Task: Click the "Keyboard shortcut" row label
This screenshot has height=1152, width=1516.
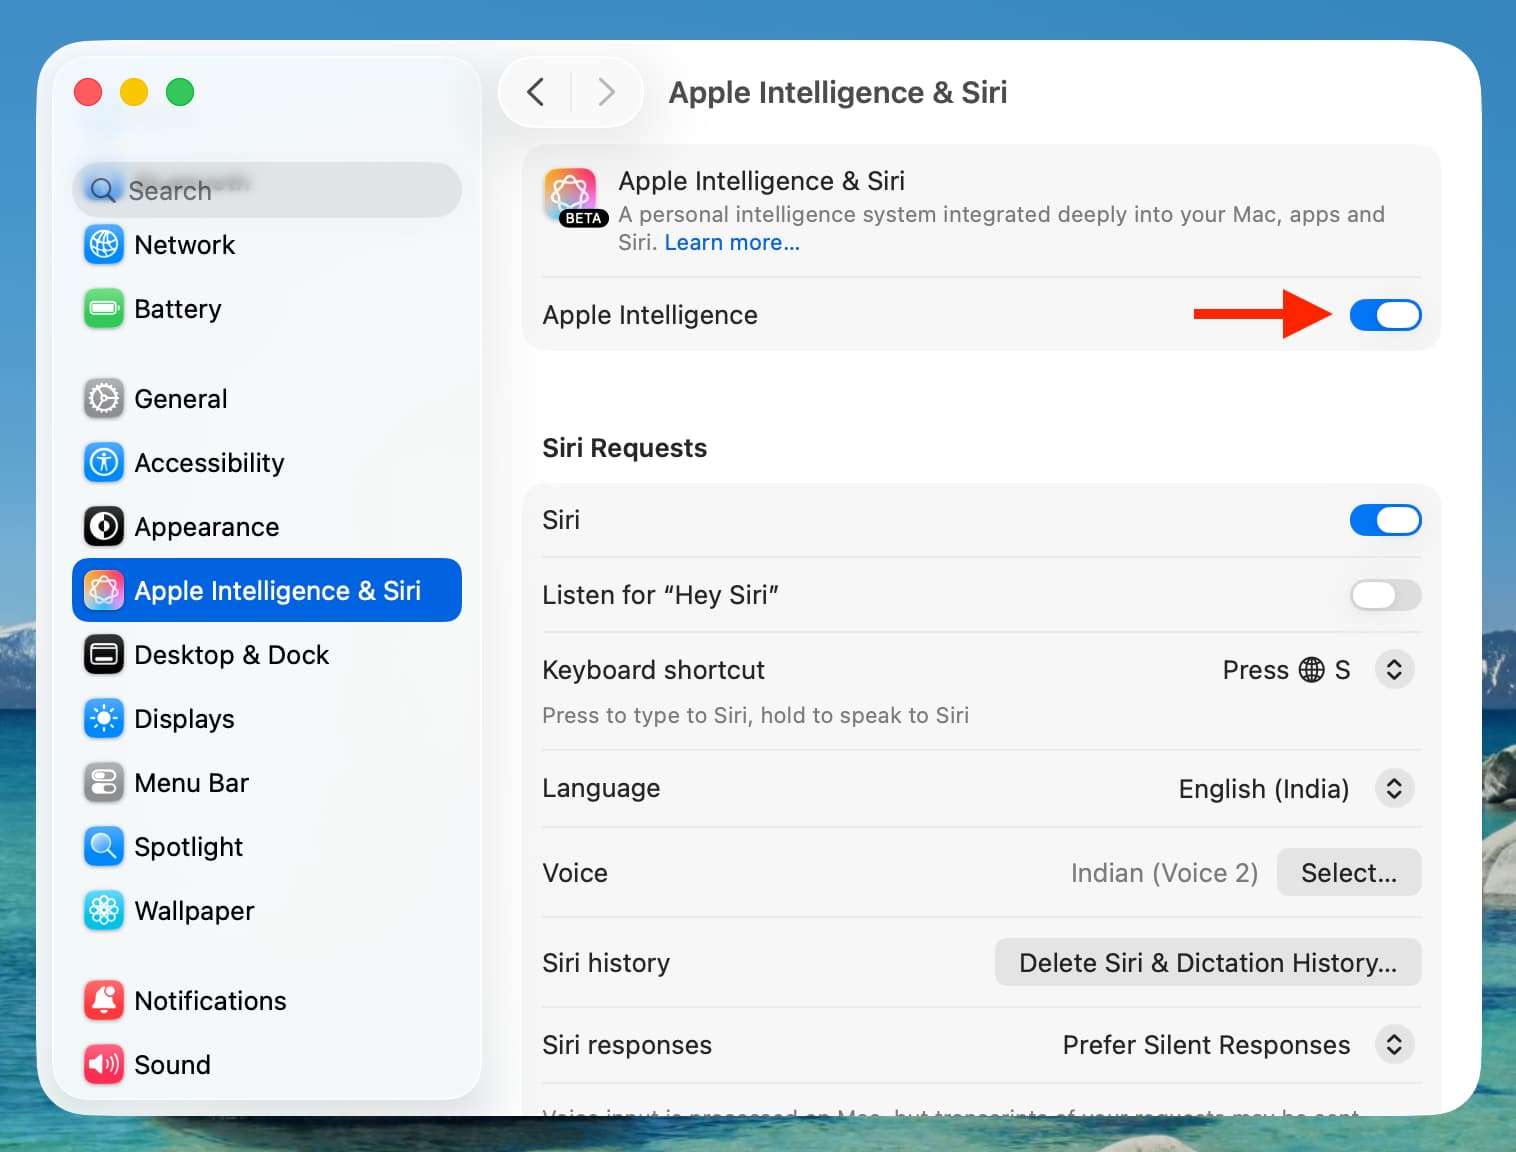Action: [x=653, y=670]
